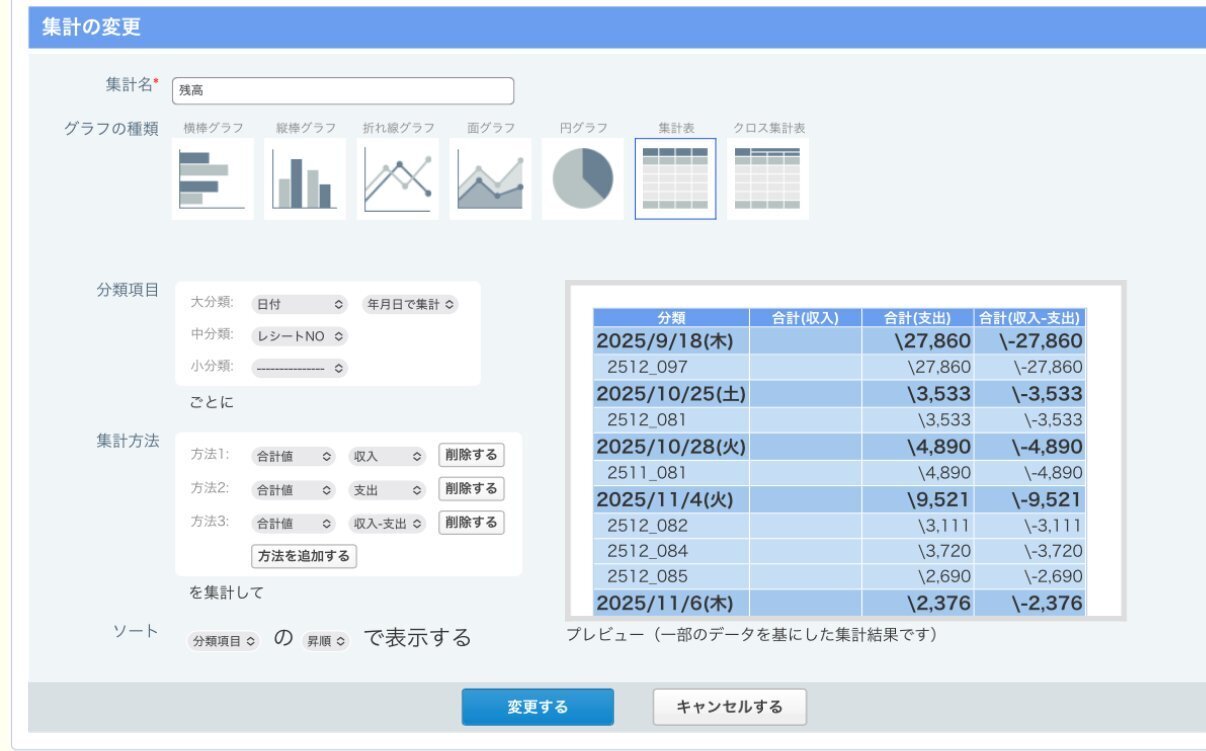The image size is (1206, 751).
Task: Open the 年月日で集計 date unit dropdown
Action: pyautogui.click(x=410, y=304)
